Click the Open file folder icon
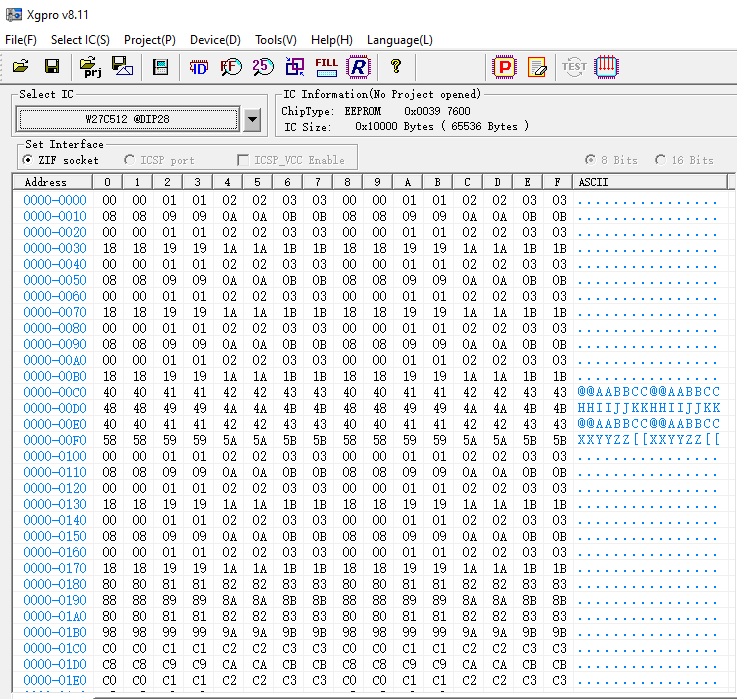 pos(20,66)
